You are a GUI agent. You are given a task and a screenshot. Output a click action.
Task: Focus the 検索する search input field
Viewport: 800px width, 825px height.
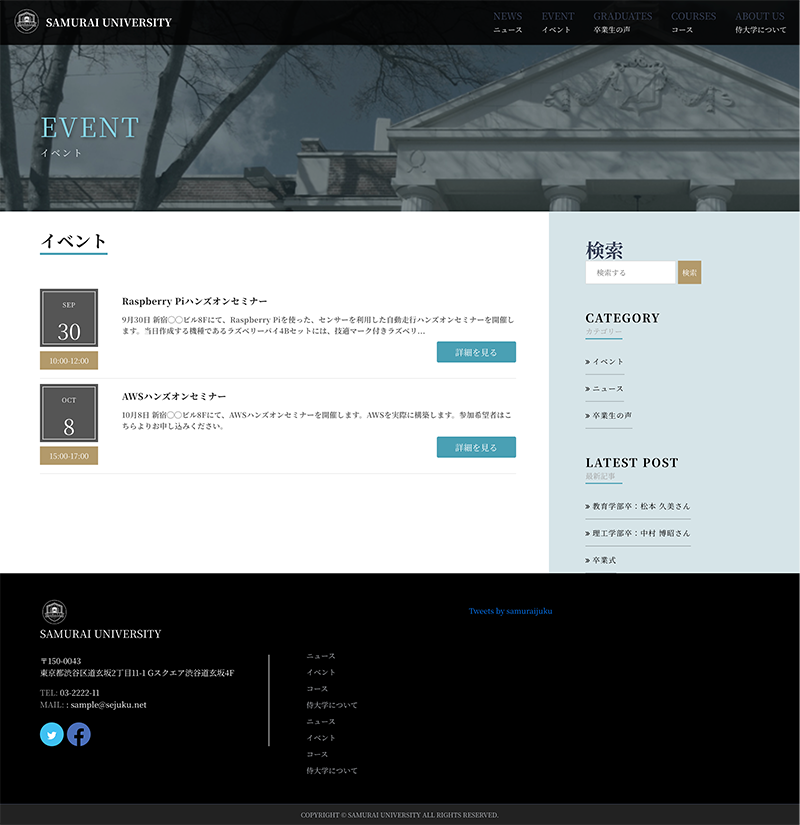[x=630, y=273]
